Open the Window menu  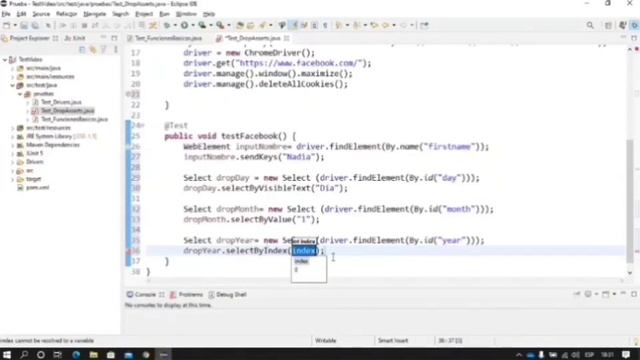click(186, 14)
